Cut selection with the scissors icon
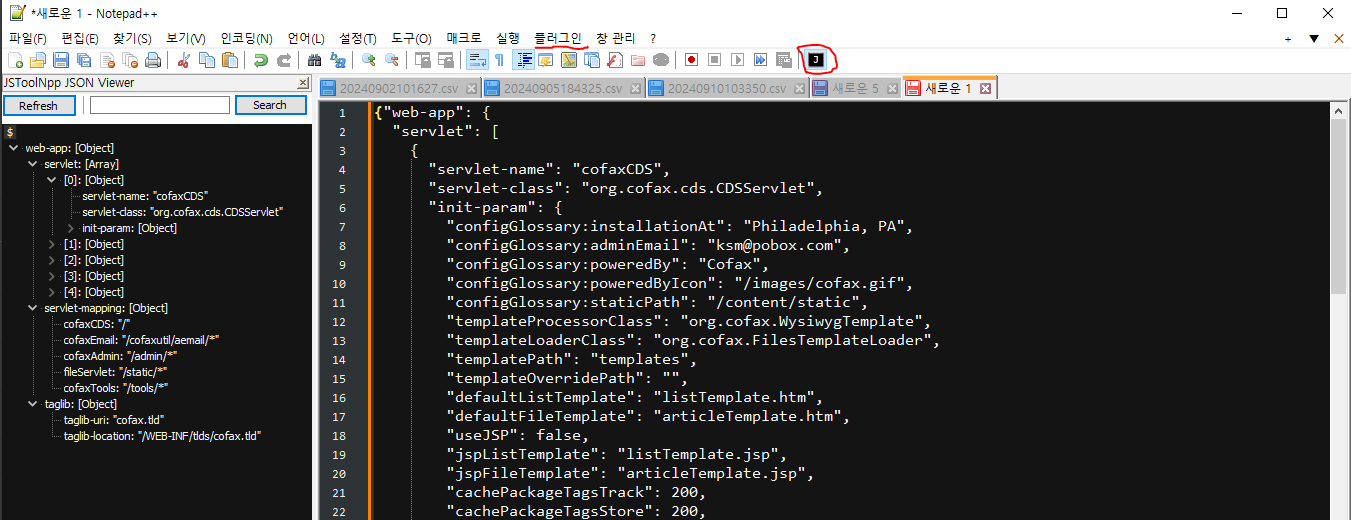Screen dimensions: 1351x520 pos(184,60)
